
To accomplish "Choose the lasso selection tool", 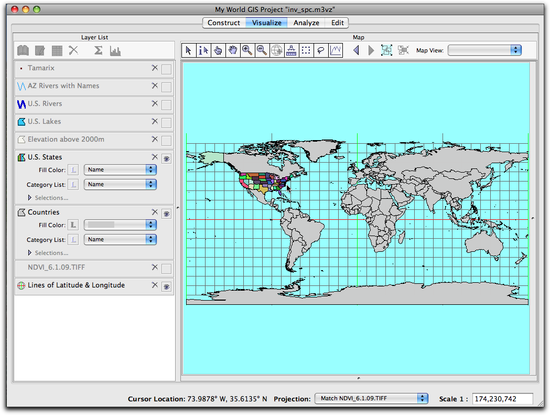I will [x=321, y=51].
